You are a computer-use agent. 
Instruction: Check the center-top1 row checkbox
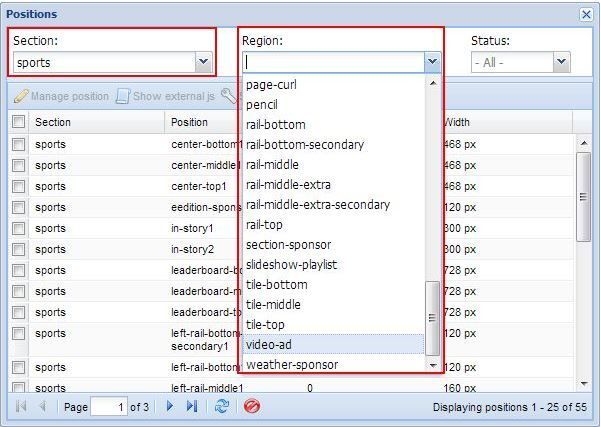tap(18, 186)
